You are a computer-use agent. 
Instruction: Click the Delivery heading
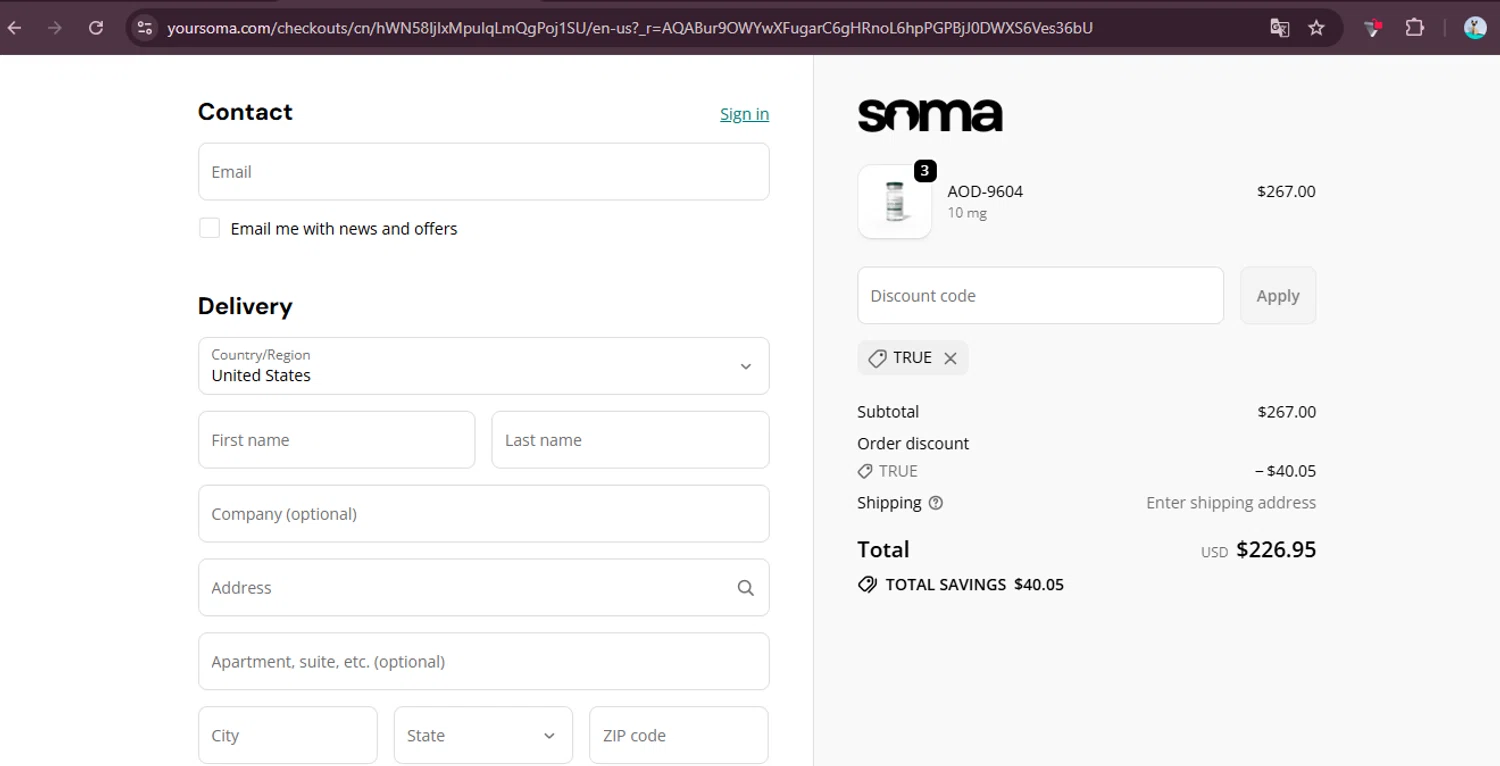pyautogui.click(x=245, y=306)
